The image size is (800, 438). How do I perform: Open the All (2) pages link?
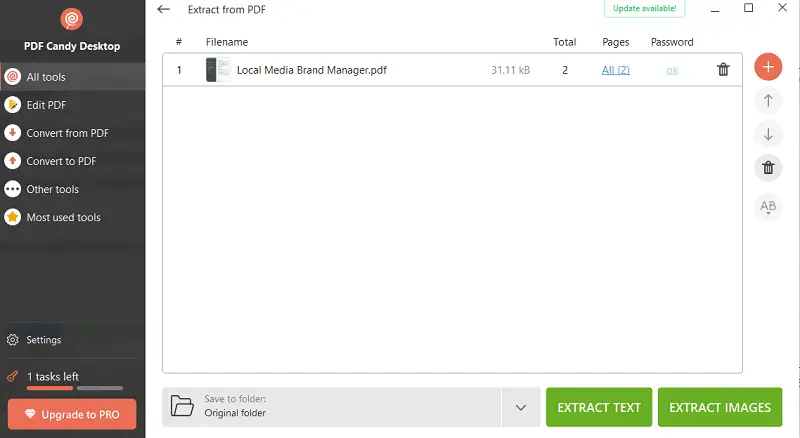point(615,70)
